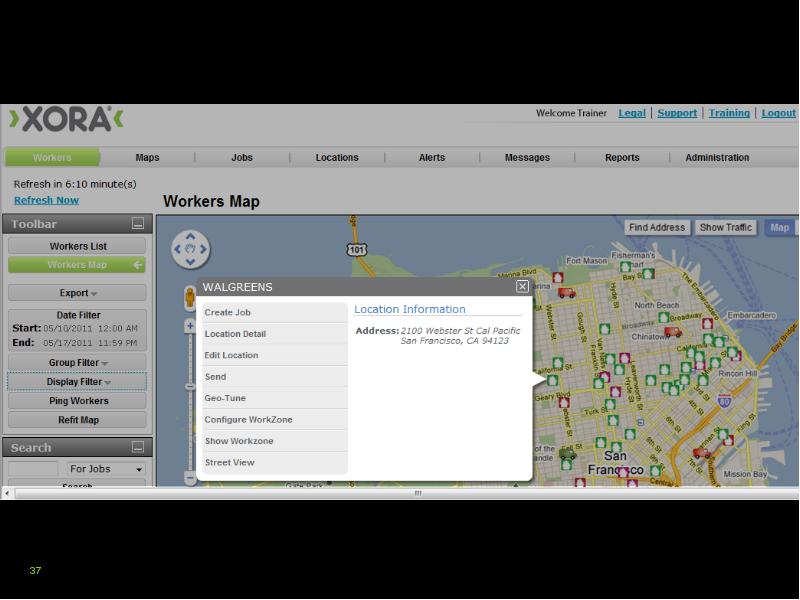Screen dimensions: 800x600
Task: Switch to the Administration tab
Action: click(x=717, y=158)
